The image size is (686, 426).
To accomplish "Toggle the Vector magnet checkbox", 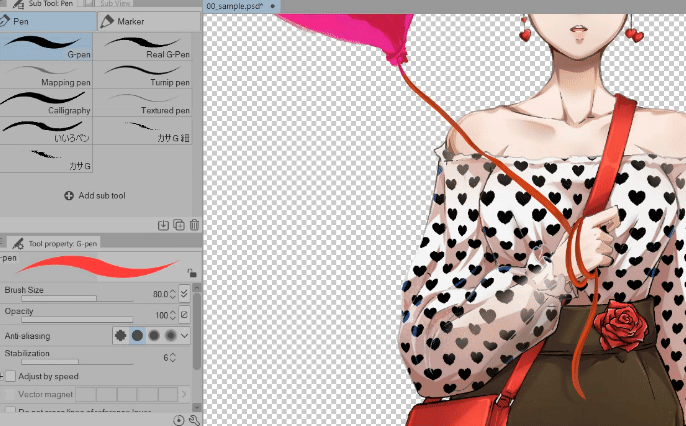I will click(10, 395).
